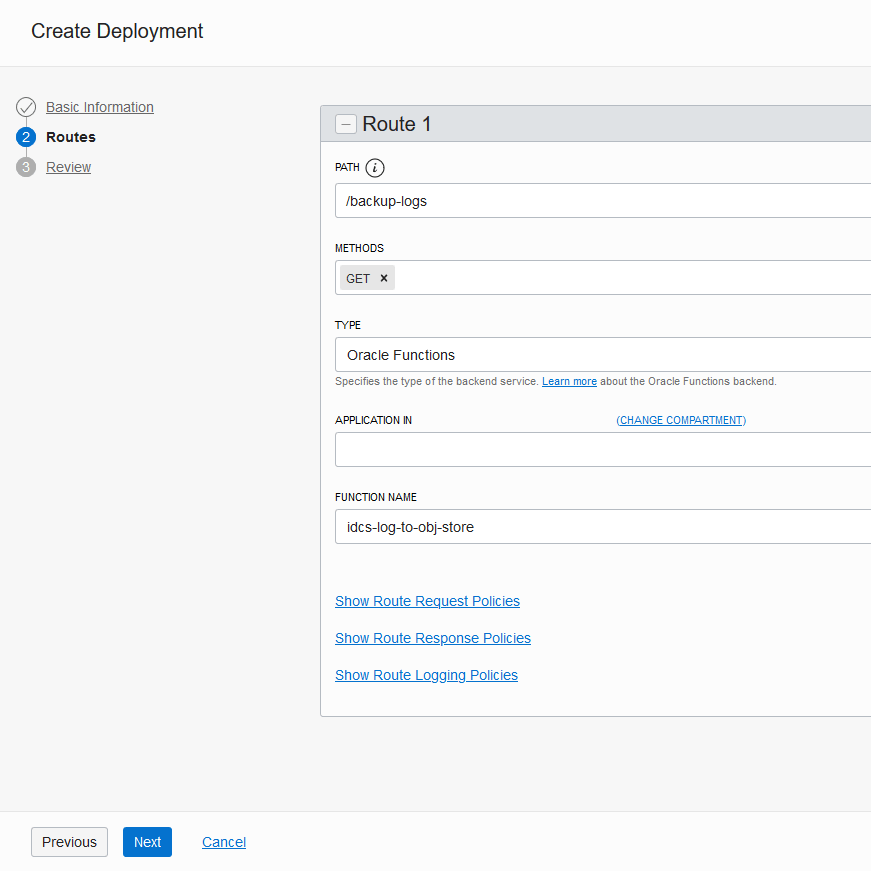Image resolution: width=871 pixels, height=871 pixels.
Task: Click Learn more about Oracle Functions backend
Action: pos(569,382)
